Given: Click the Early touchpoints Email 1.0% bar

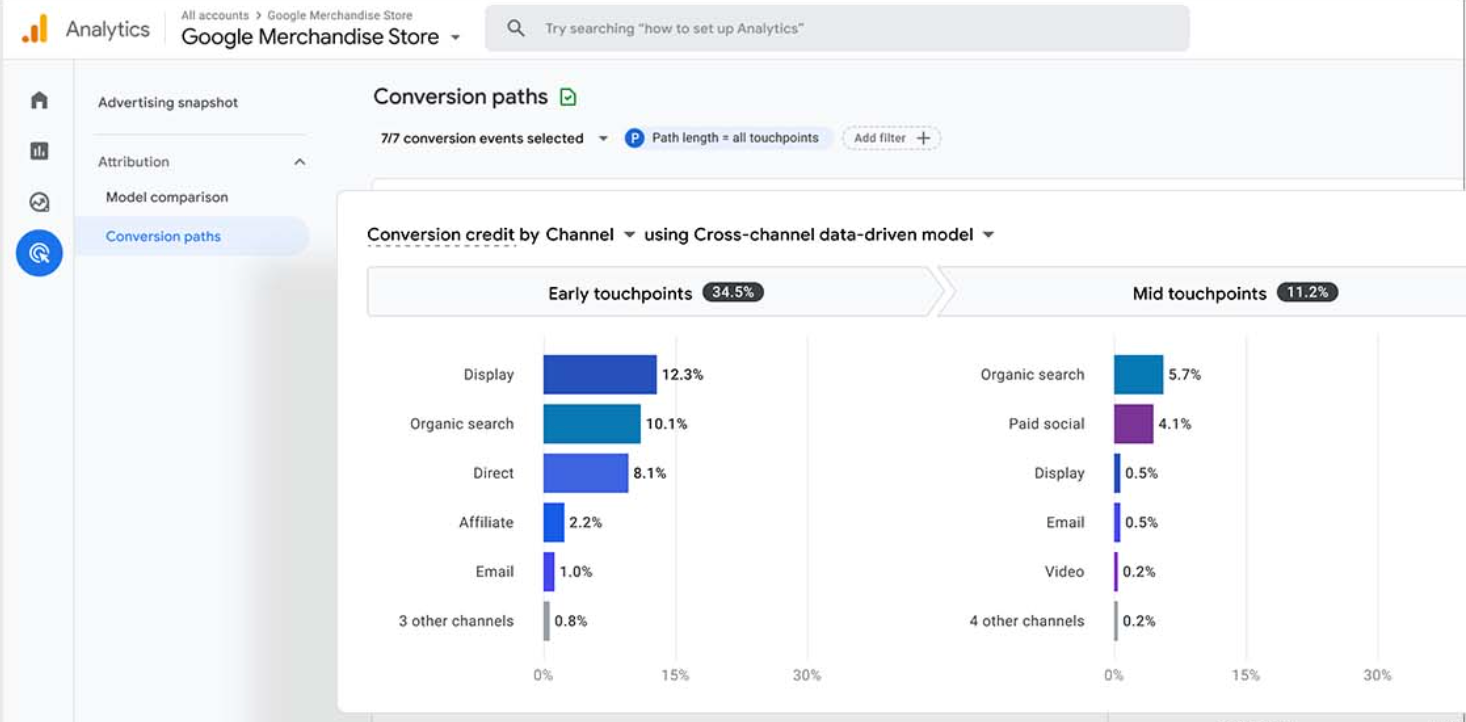Looking at the screenshot, I should tap(549, 571).
